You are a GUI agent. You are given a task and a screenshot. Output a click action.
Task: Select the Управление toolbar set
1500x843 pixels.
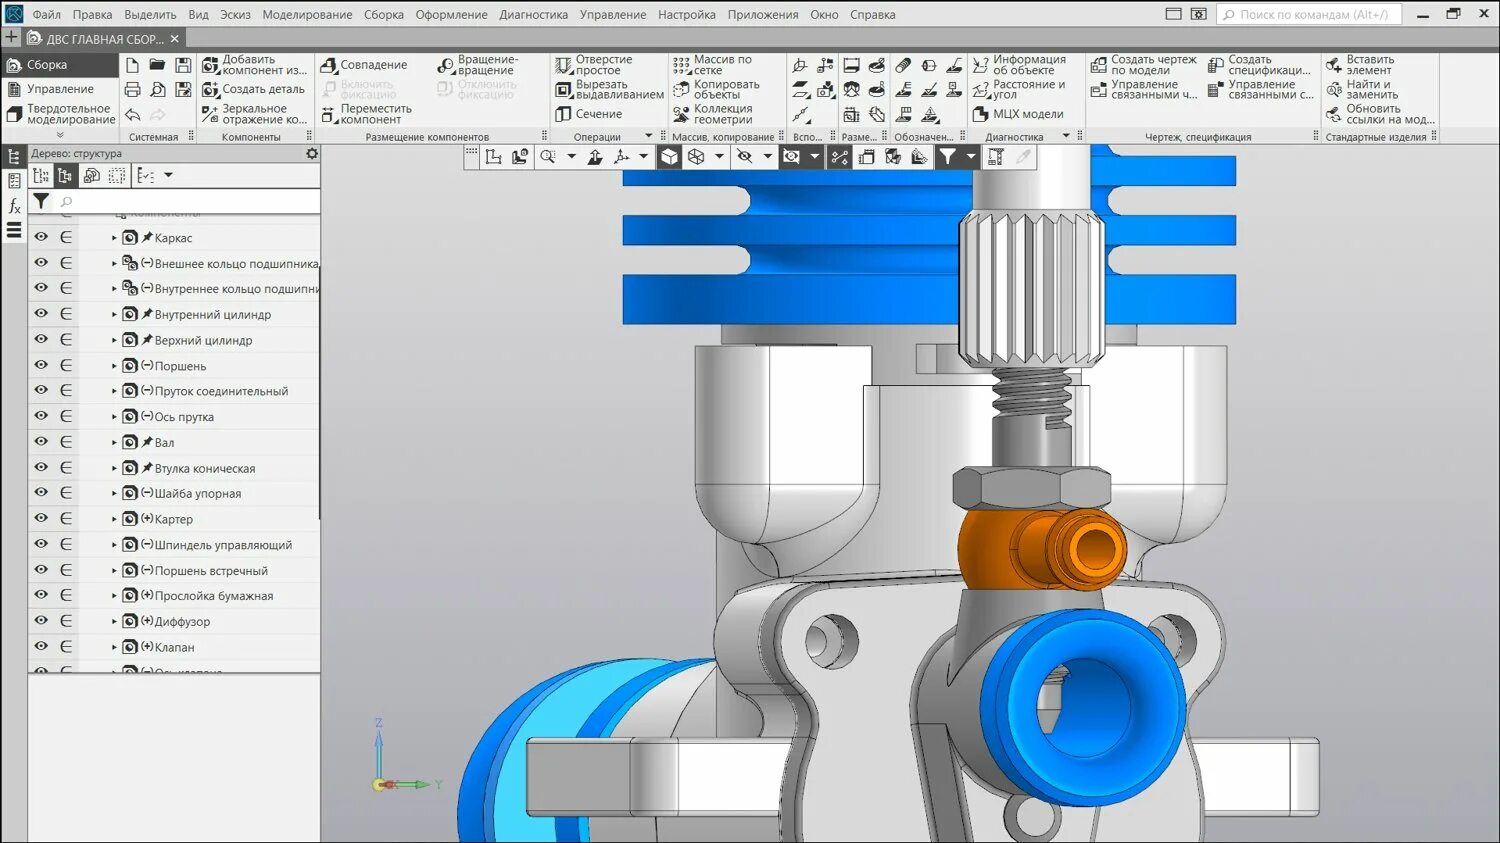tap(59, 89)
